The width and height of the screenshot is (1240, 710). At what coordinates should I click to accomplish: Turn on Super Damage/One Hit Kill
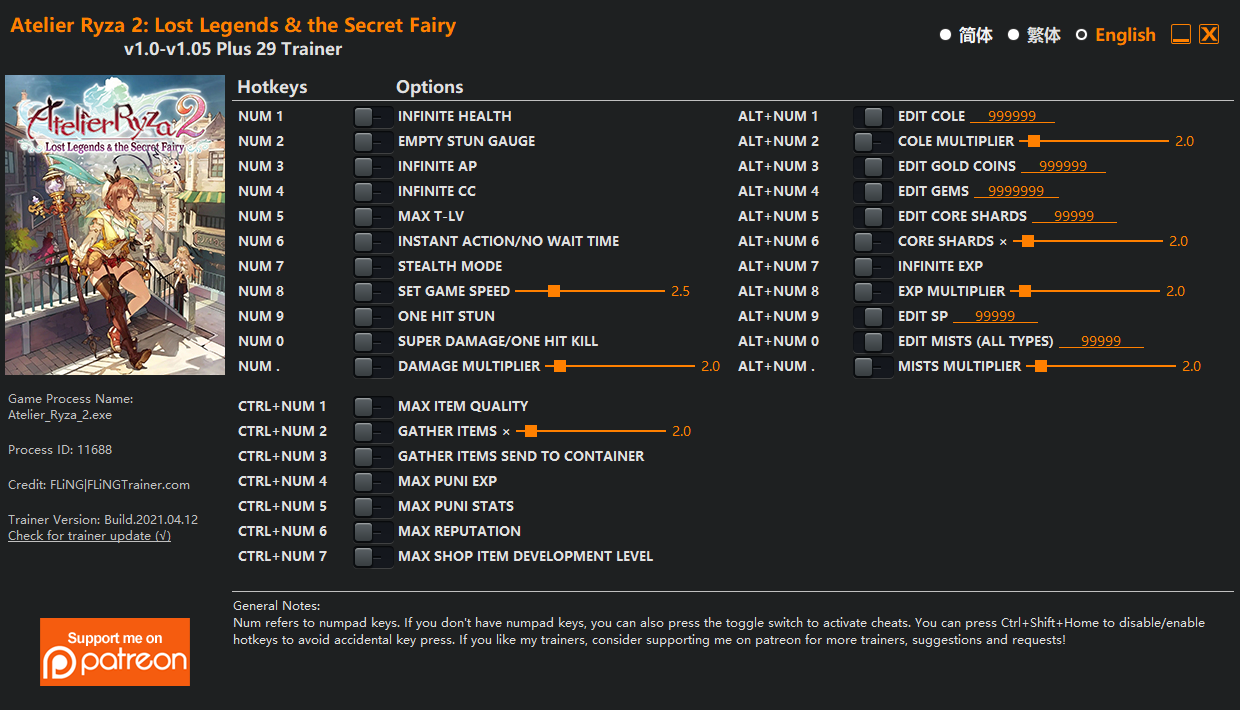tap(373, 342)
